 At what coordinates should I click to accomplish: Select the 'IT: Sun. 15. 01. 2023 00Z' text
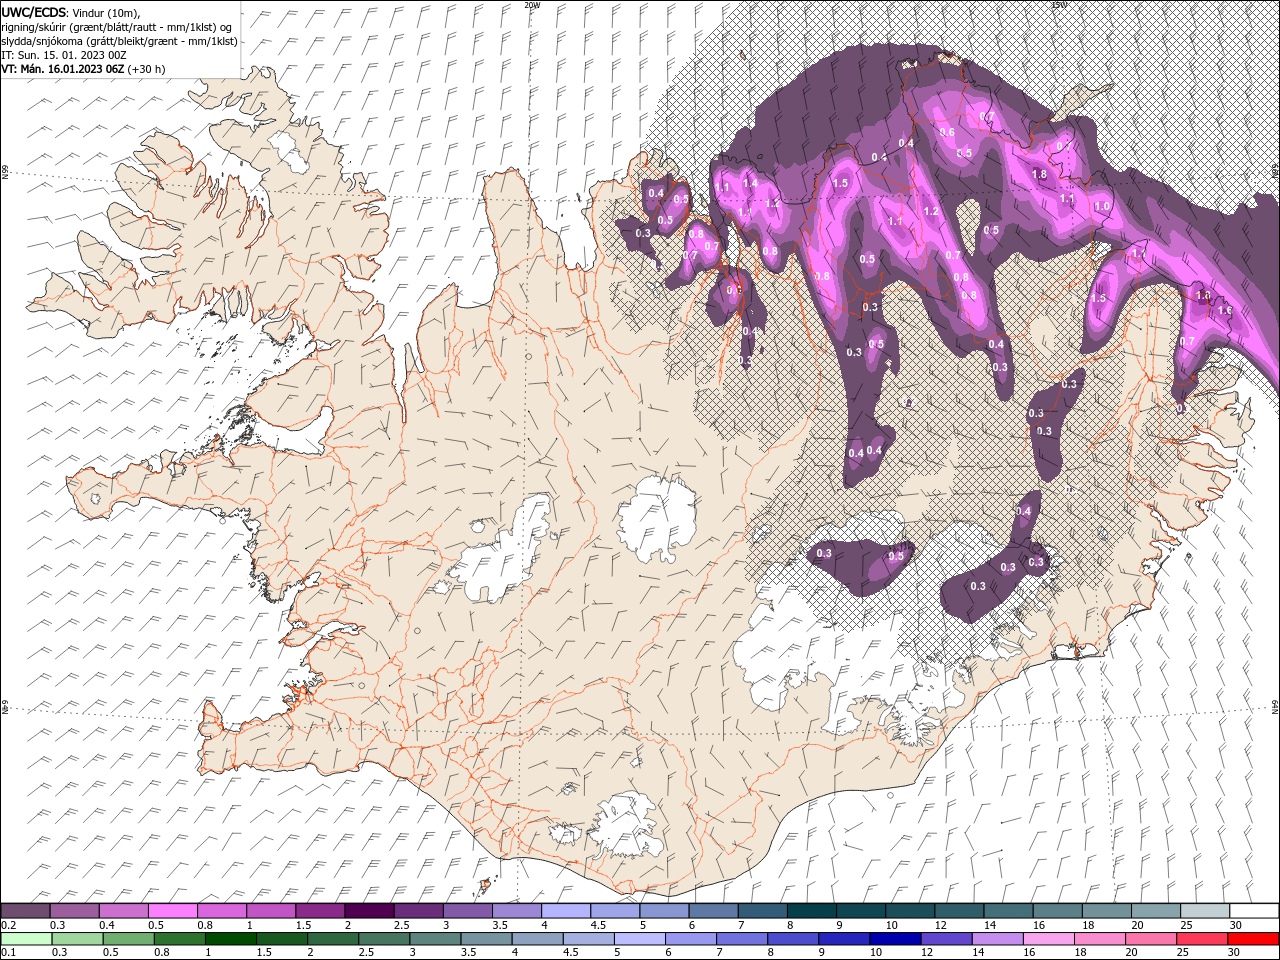coord(65,55)
